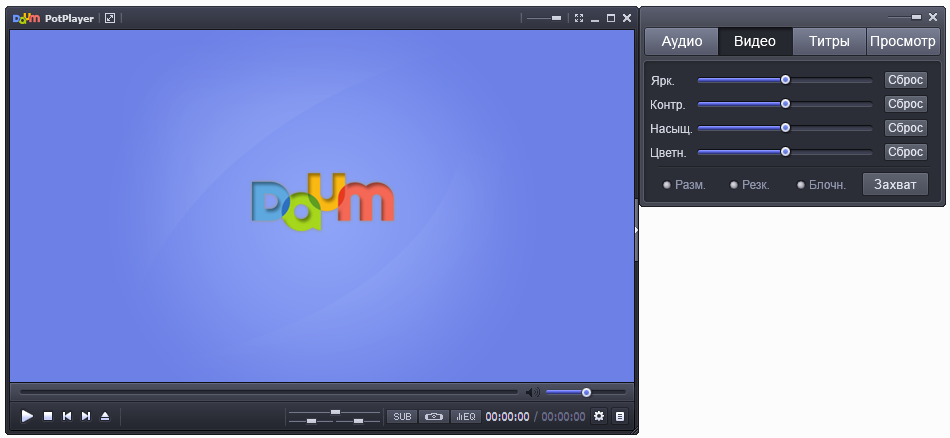Start playback with the Play button
The height and width of the screenshot is (438, 950).
(x=27, y=416)
